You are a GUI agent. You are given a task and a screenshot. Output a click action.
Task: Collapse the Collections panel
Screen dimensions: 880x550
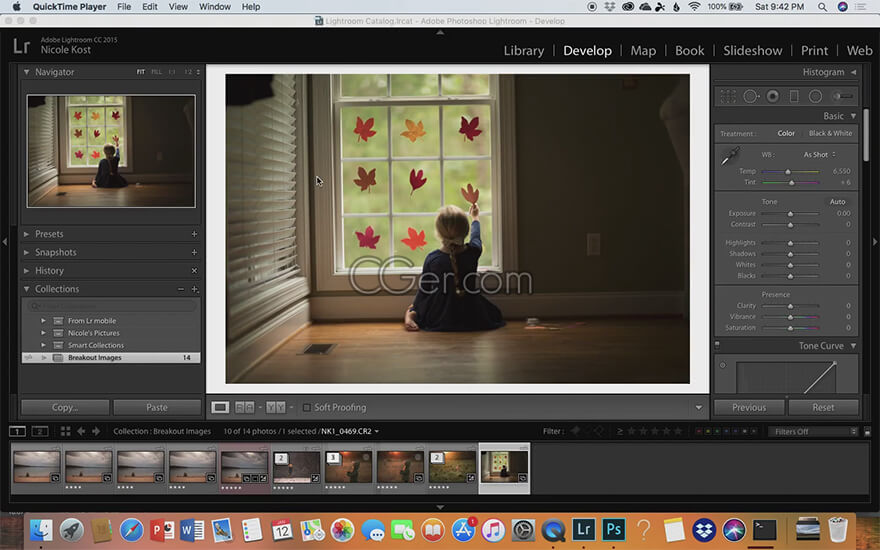tap(26, 289)
